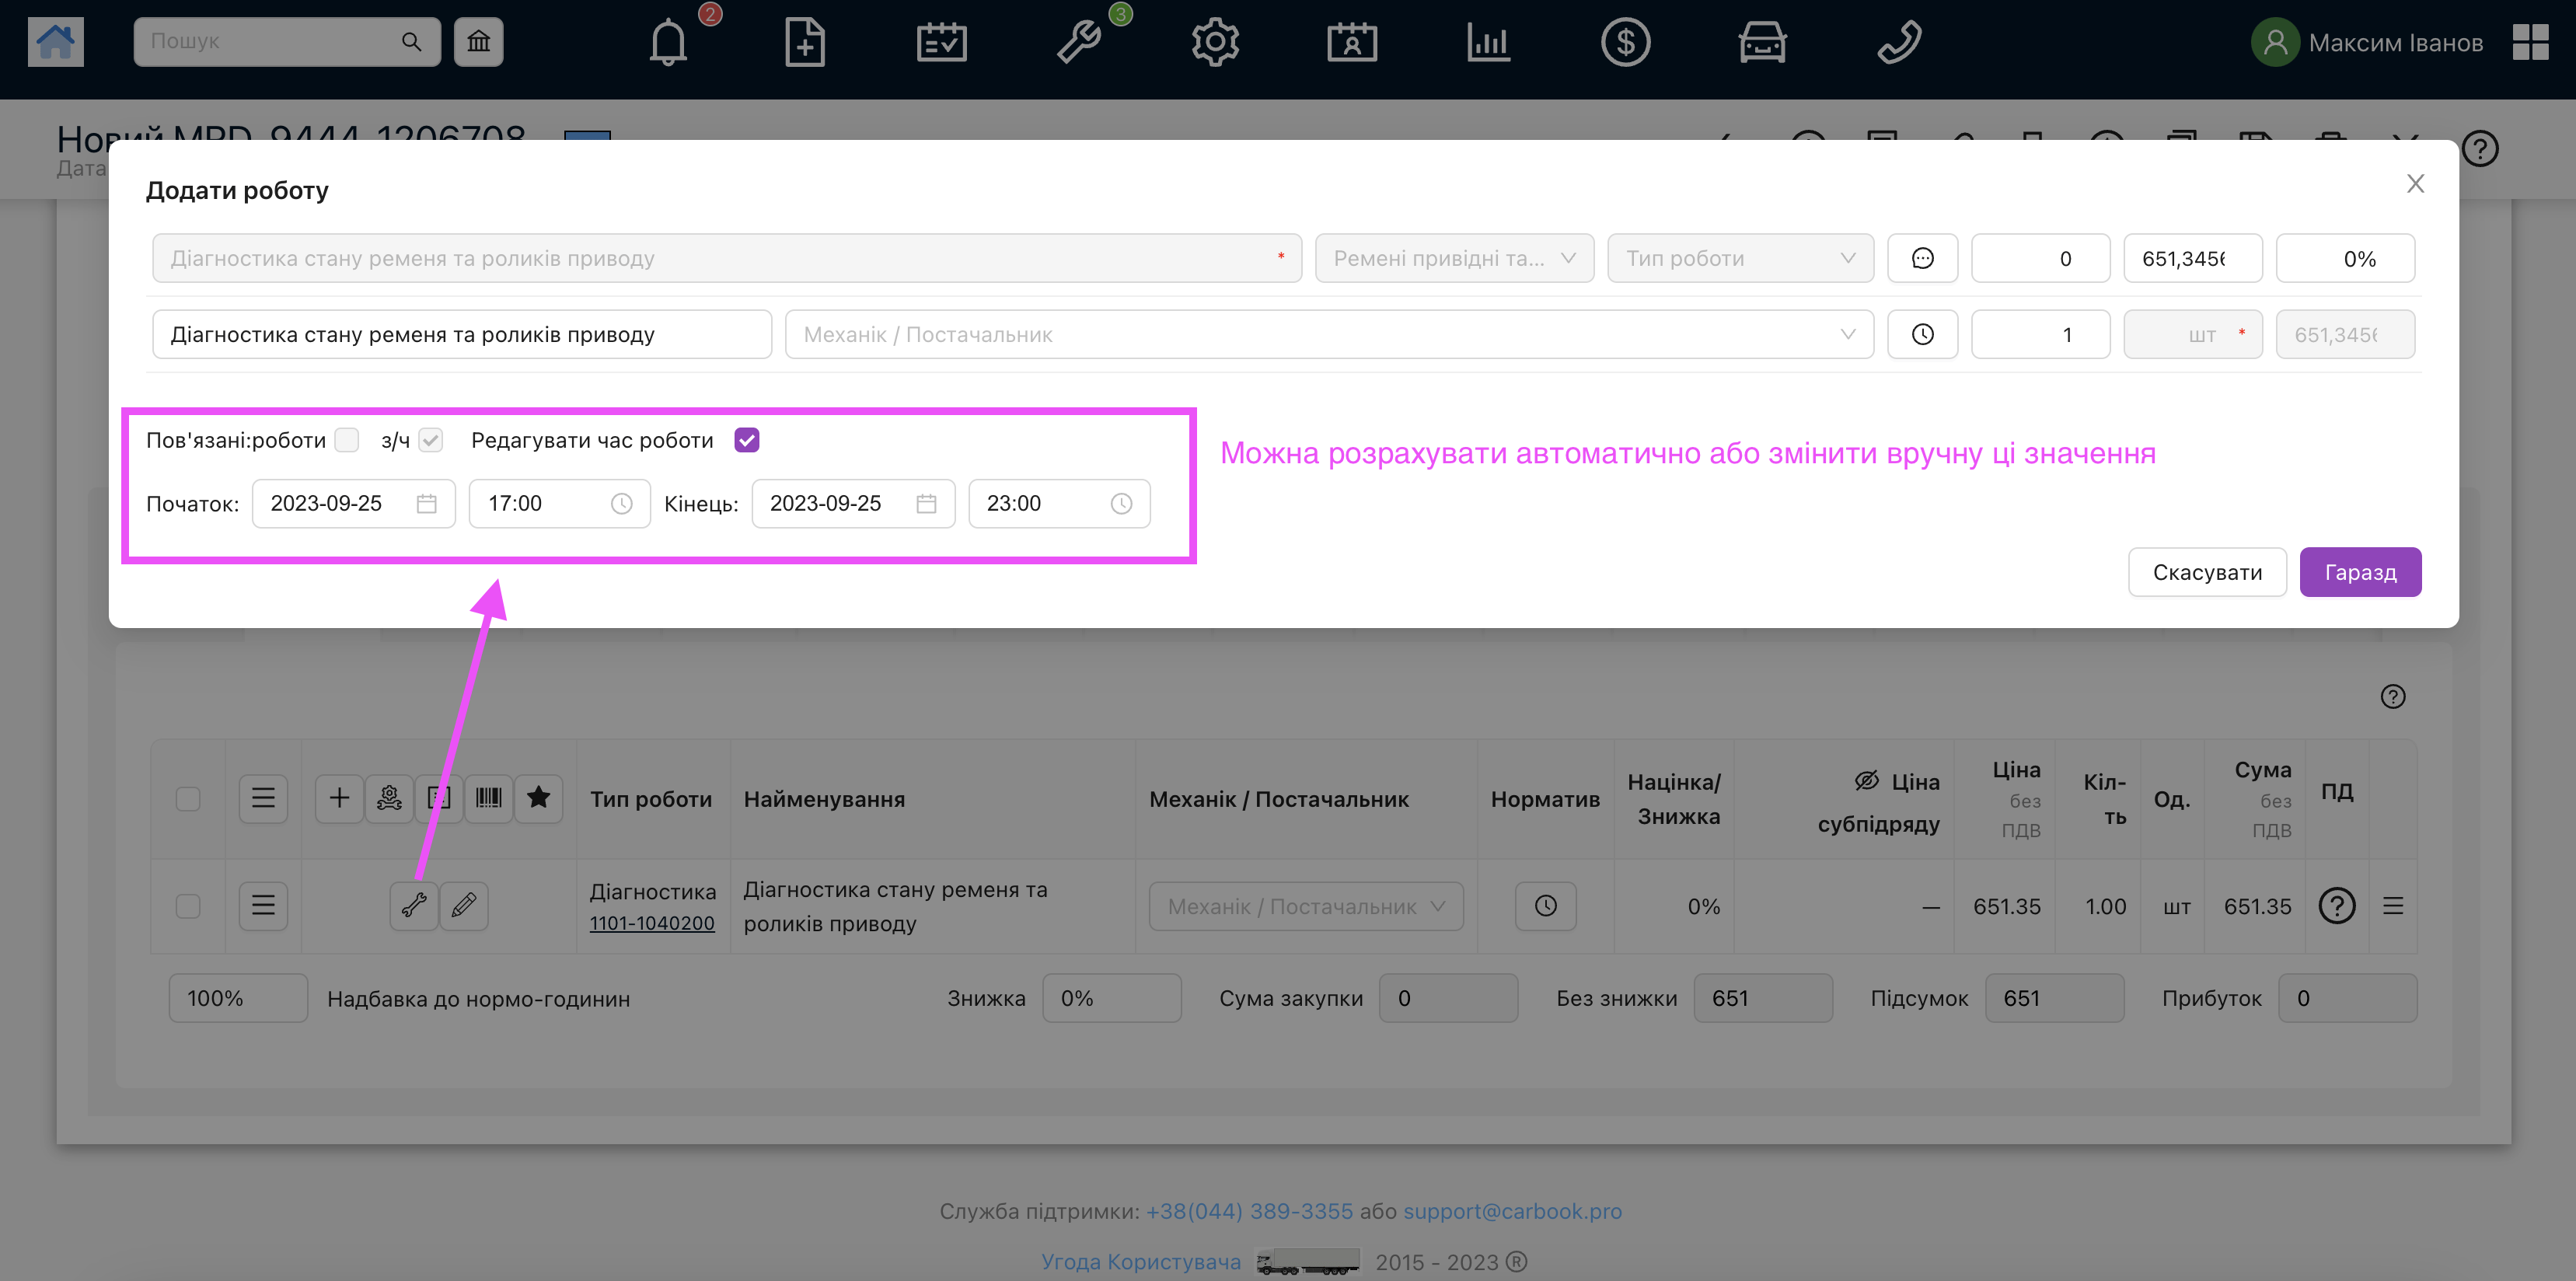Viewport: 2576px width, 1281px height.
Task: Close the Додати роботу dialog
Action: [2415, 184]
